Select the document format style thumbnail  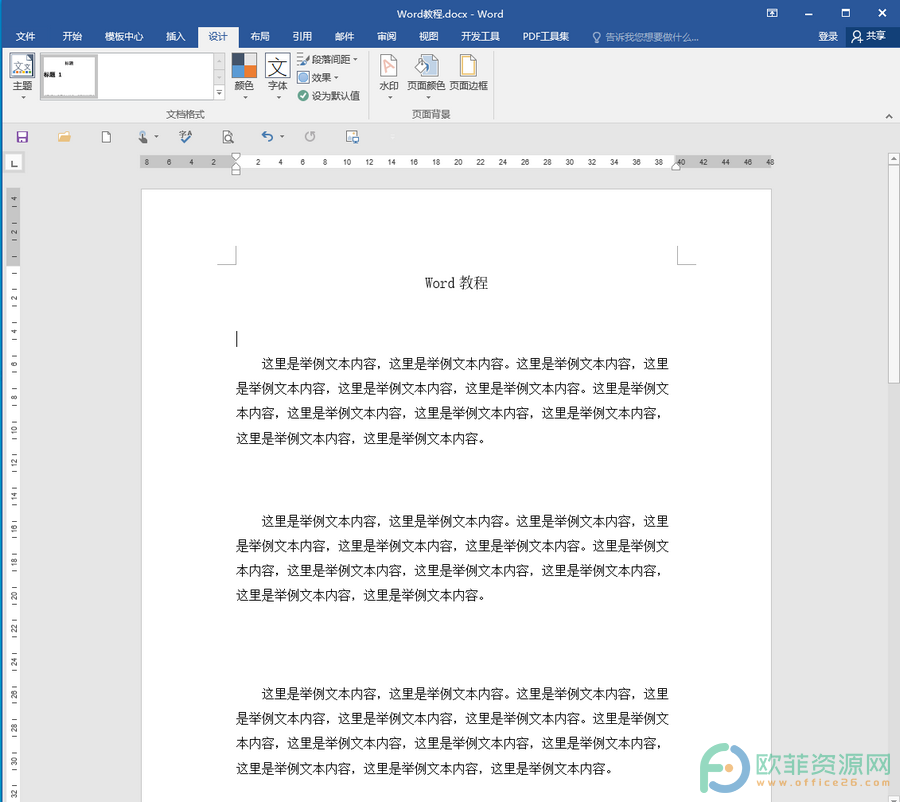pos(69,76)
